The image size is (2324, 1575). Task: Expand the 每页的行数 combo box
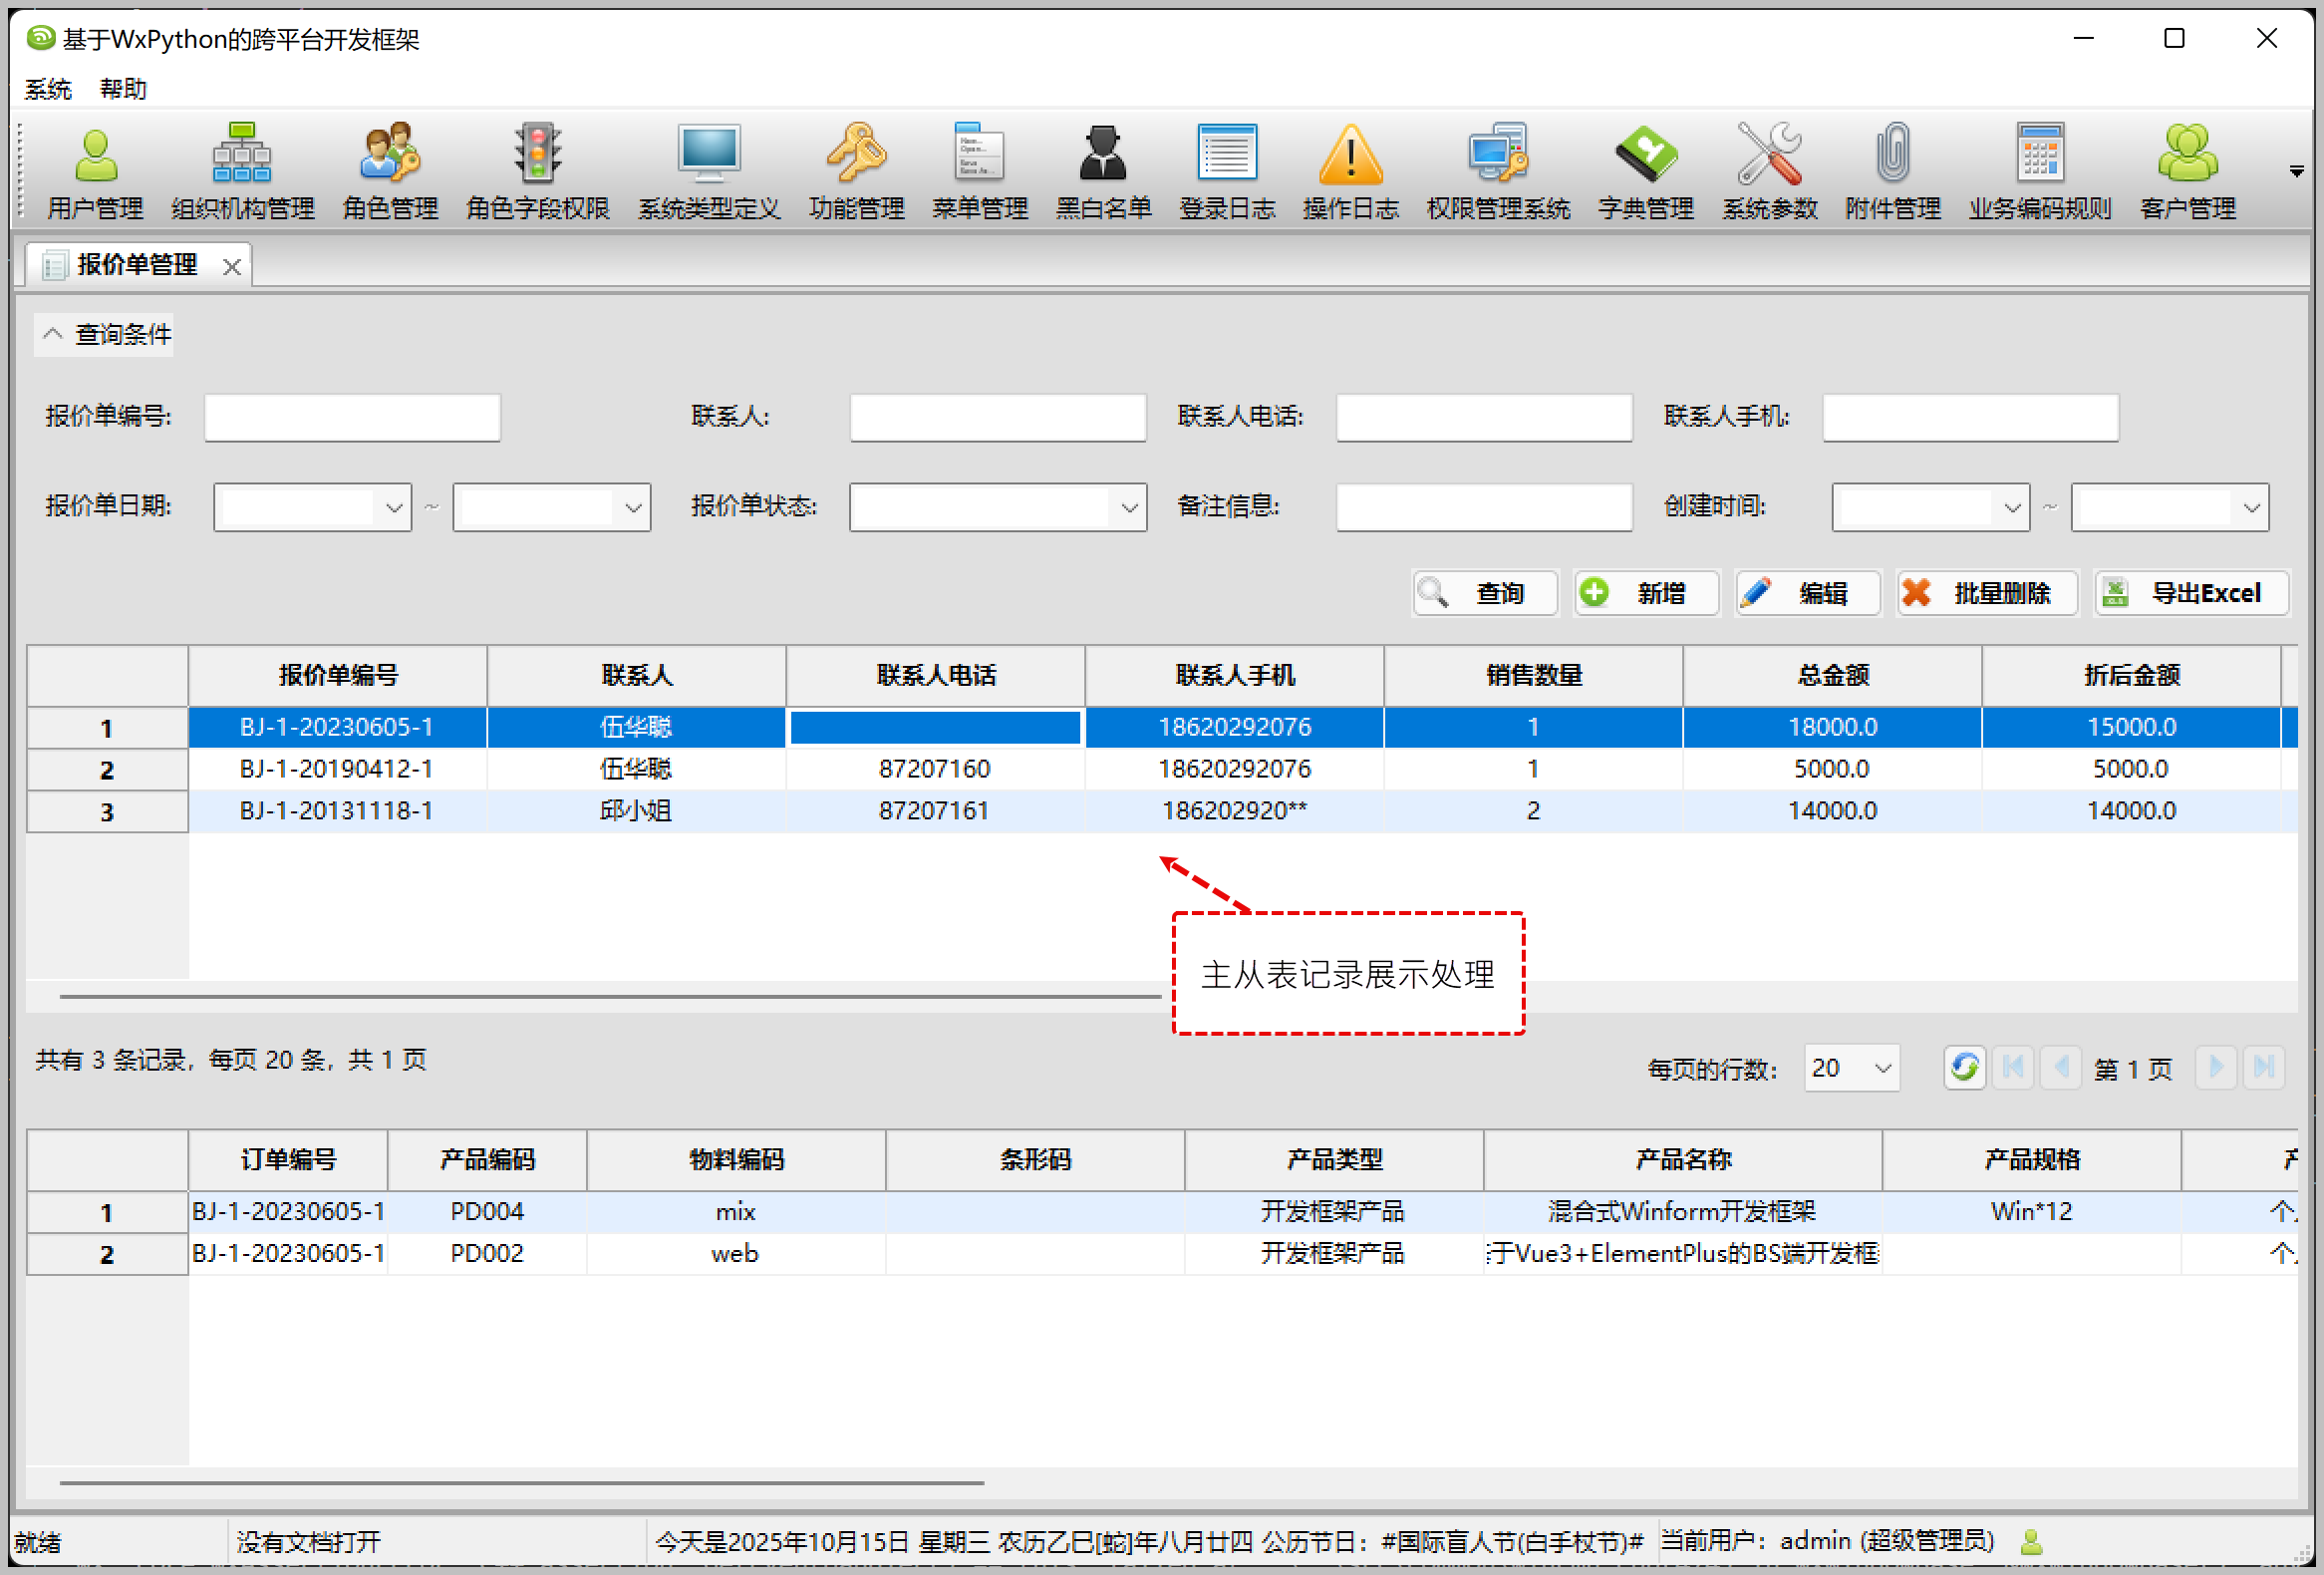[1882, 1068]
